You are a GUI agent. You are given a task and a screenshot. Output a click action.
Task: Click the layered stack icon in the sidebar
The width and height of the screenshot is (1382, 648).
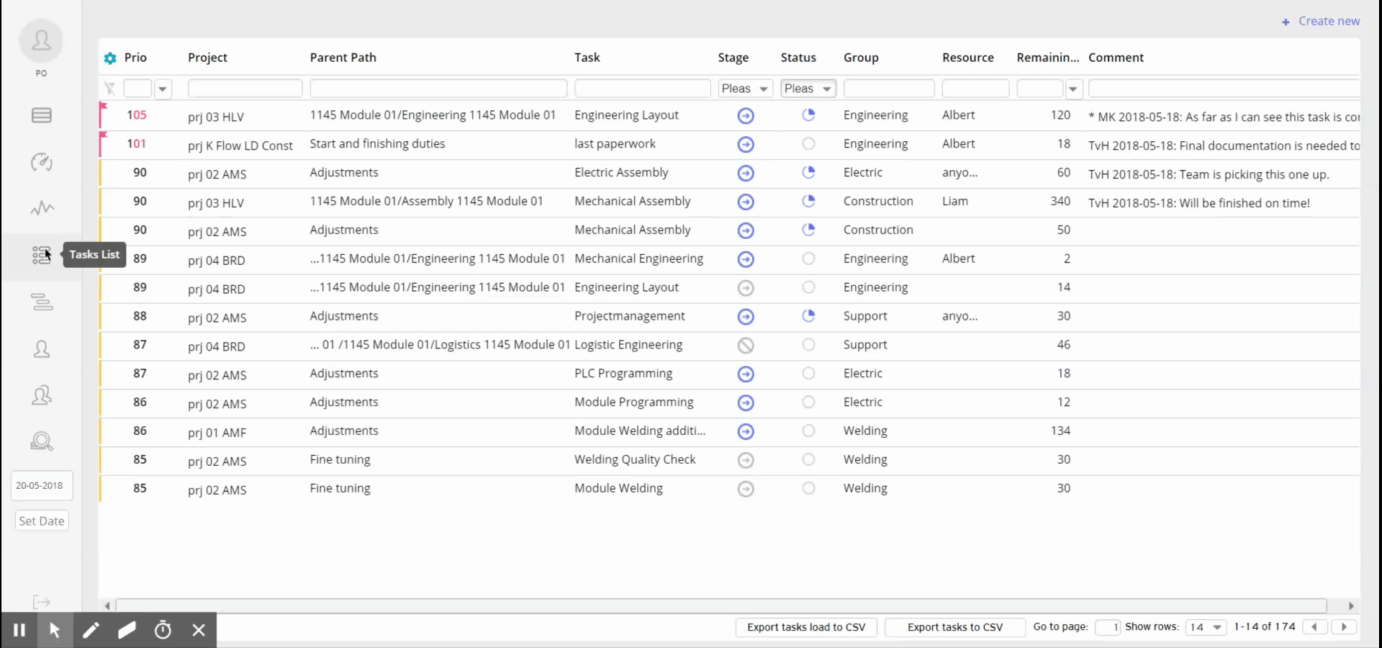[41, 302]
